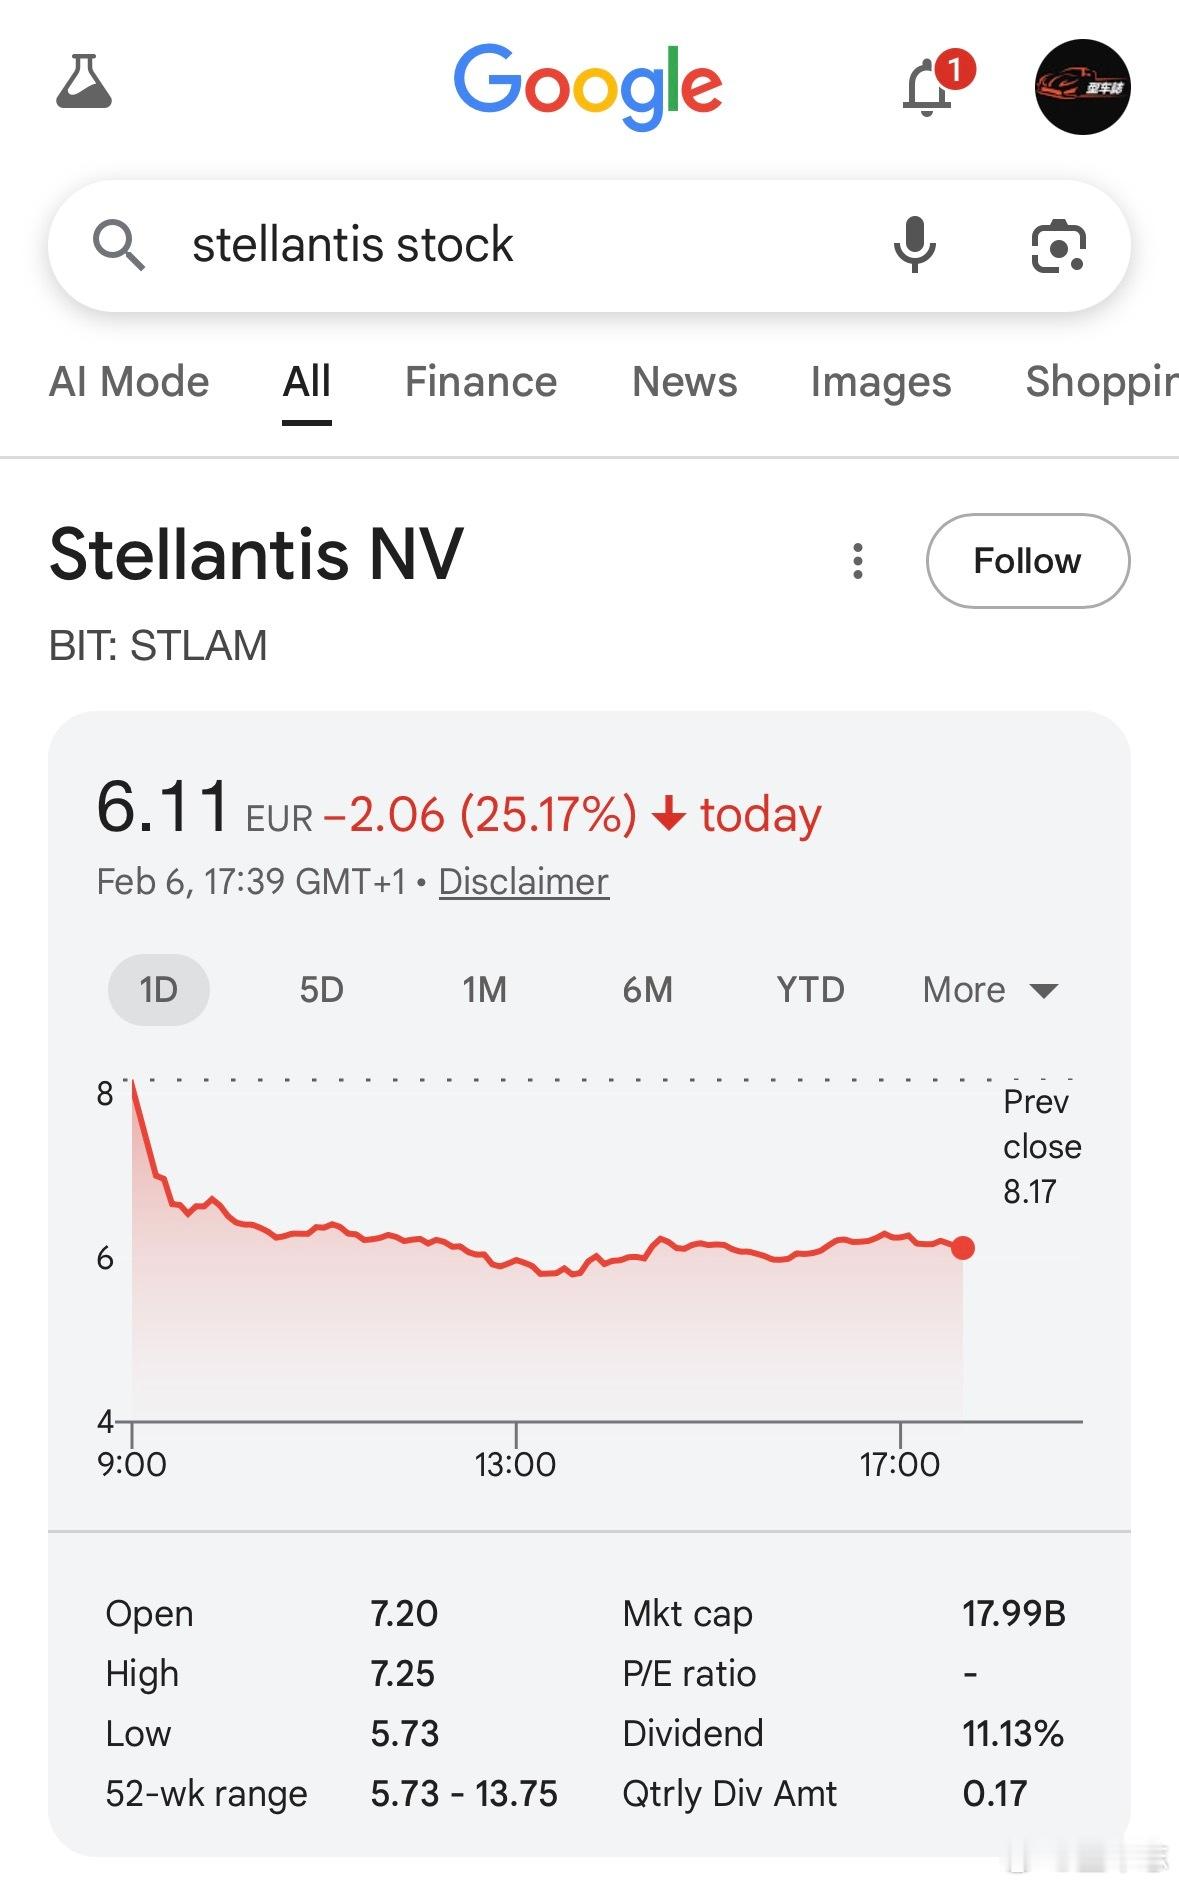
Task: Open the three-dot options menu
Action: (857, 561)
